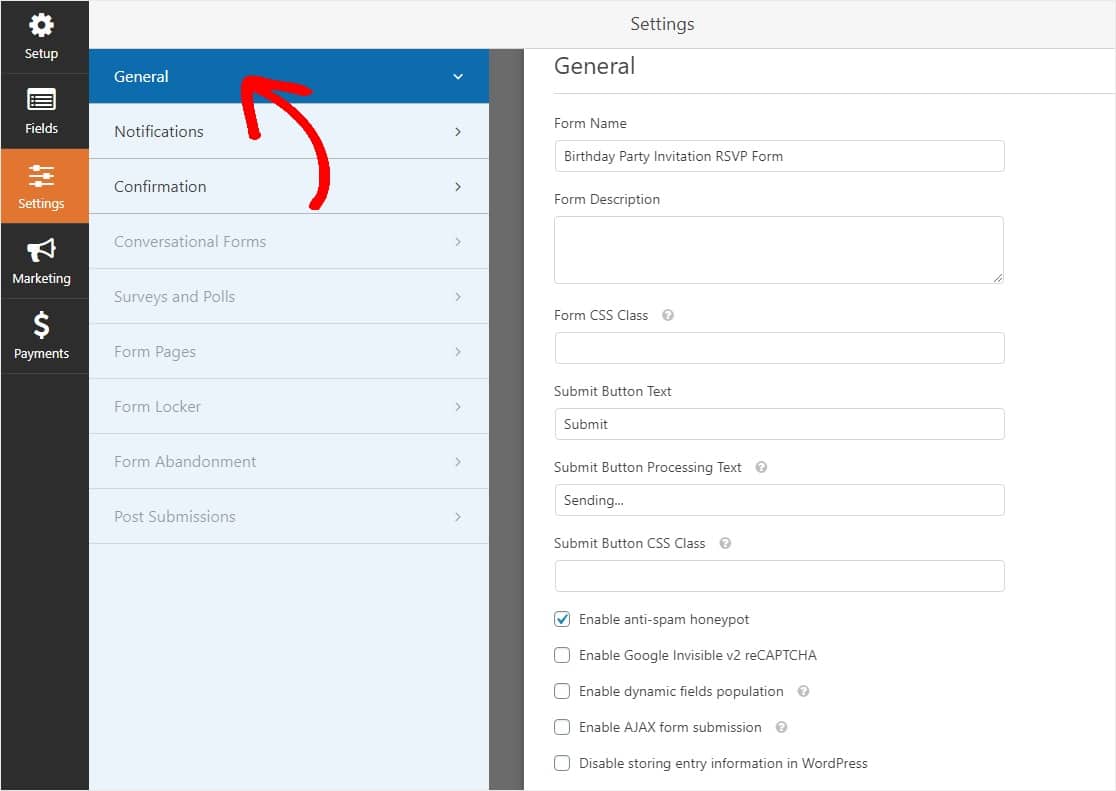Open the Form Abandonment settings tab
The image size is (1116, 791).
pyautogui.click(x=185, y=461)
